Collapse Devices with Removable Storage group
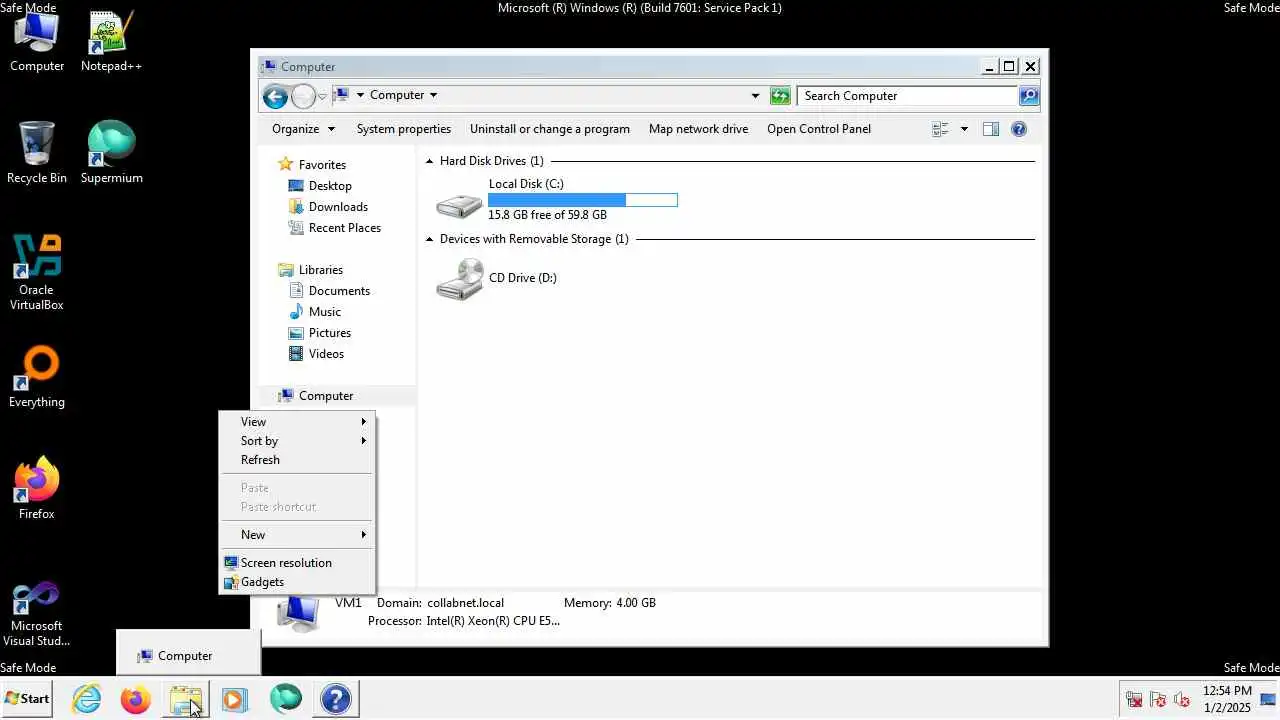 (430, 239)
